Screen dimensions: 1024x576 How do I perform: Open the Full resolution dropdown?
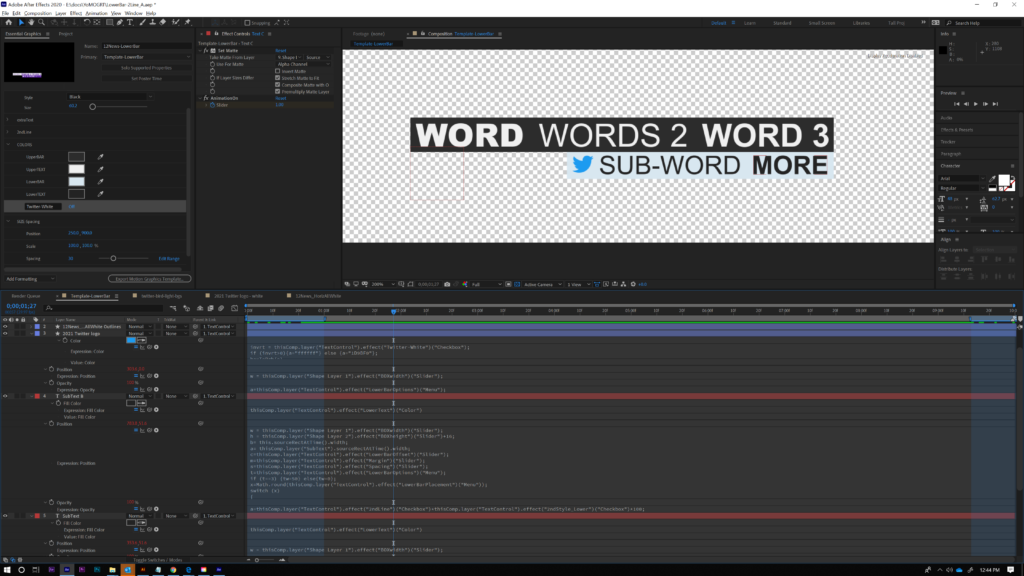(487, 284)
